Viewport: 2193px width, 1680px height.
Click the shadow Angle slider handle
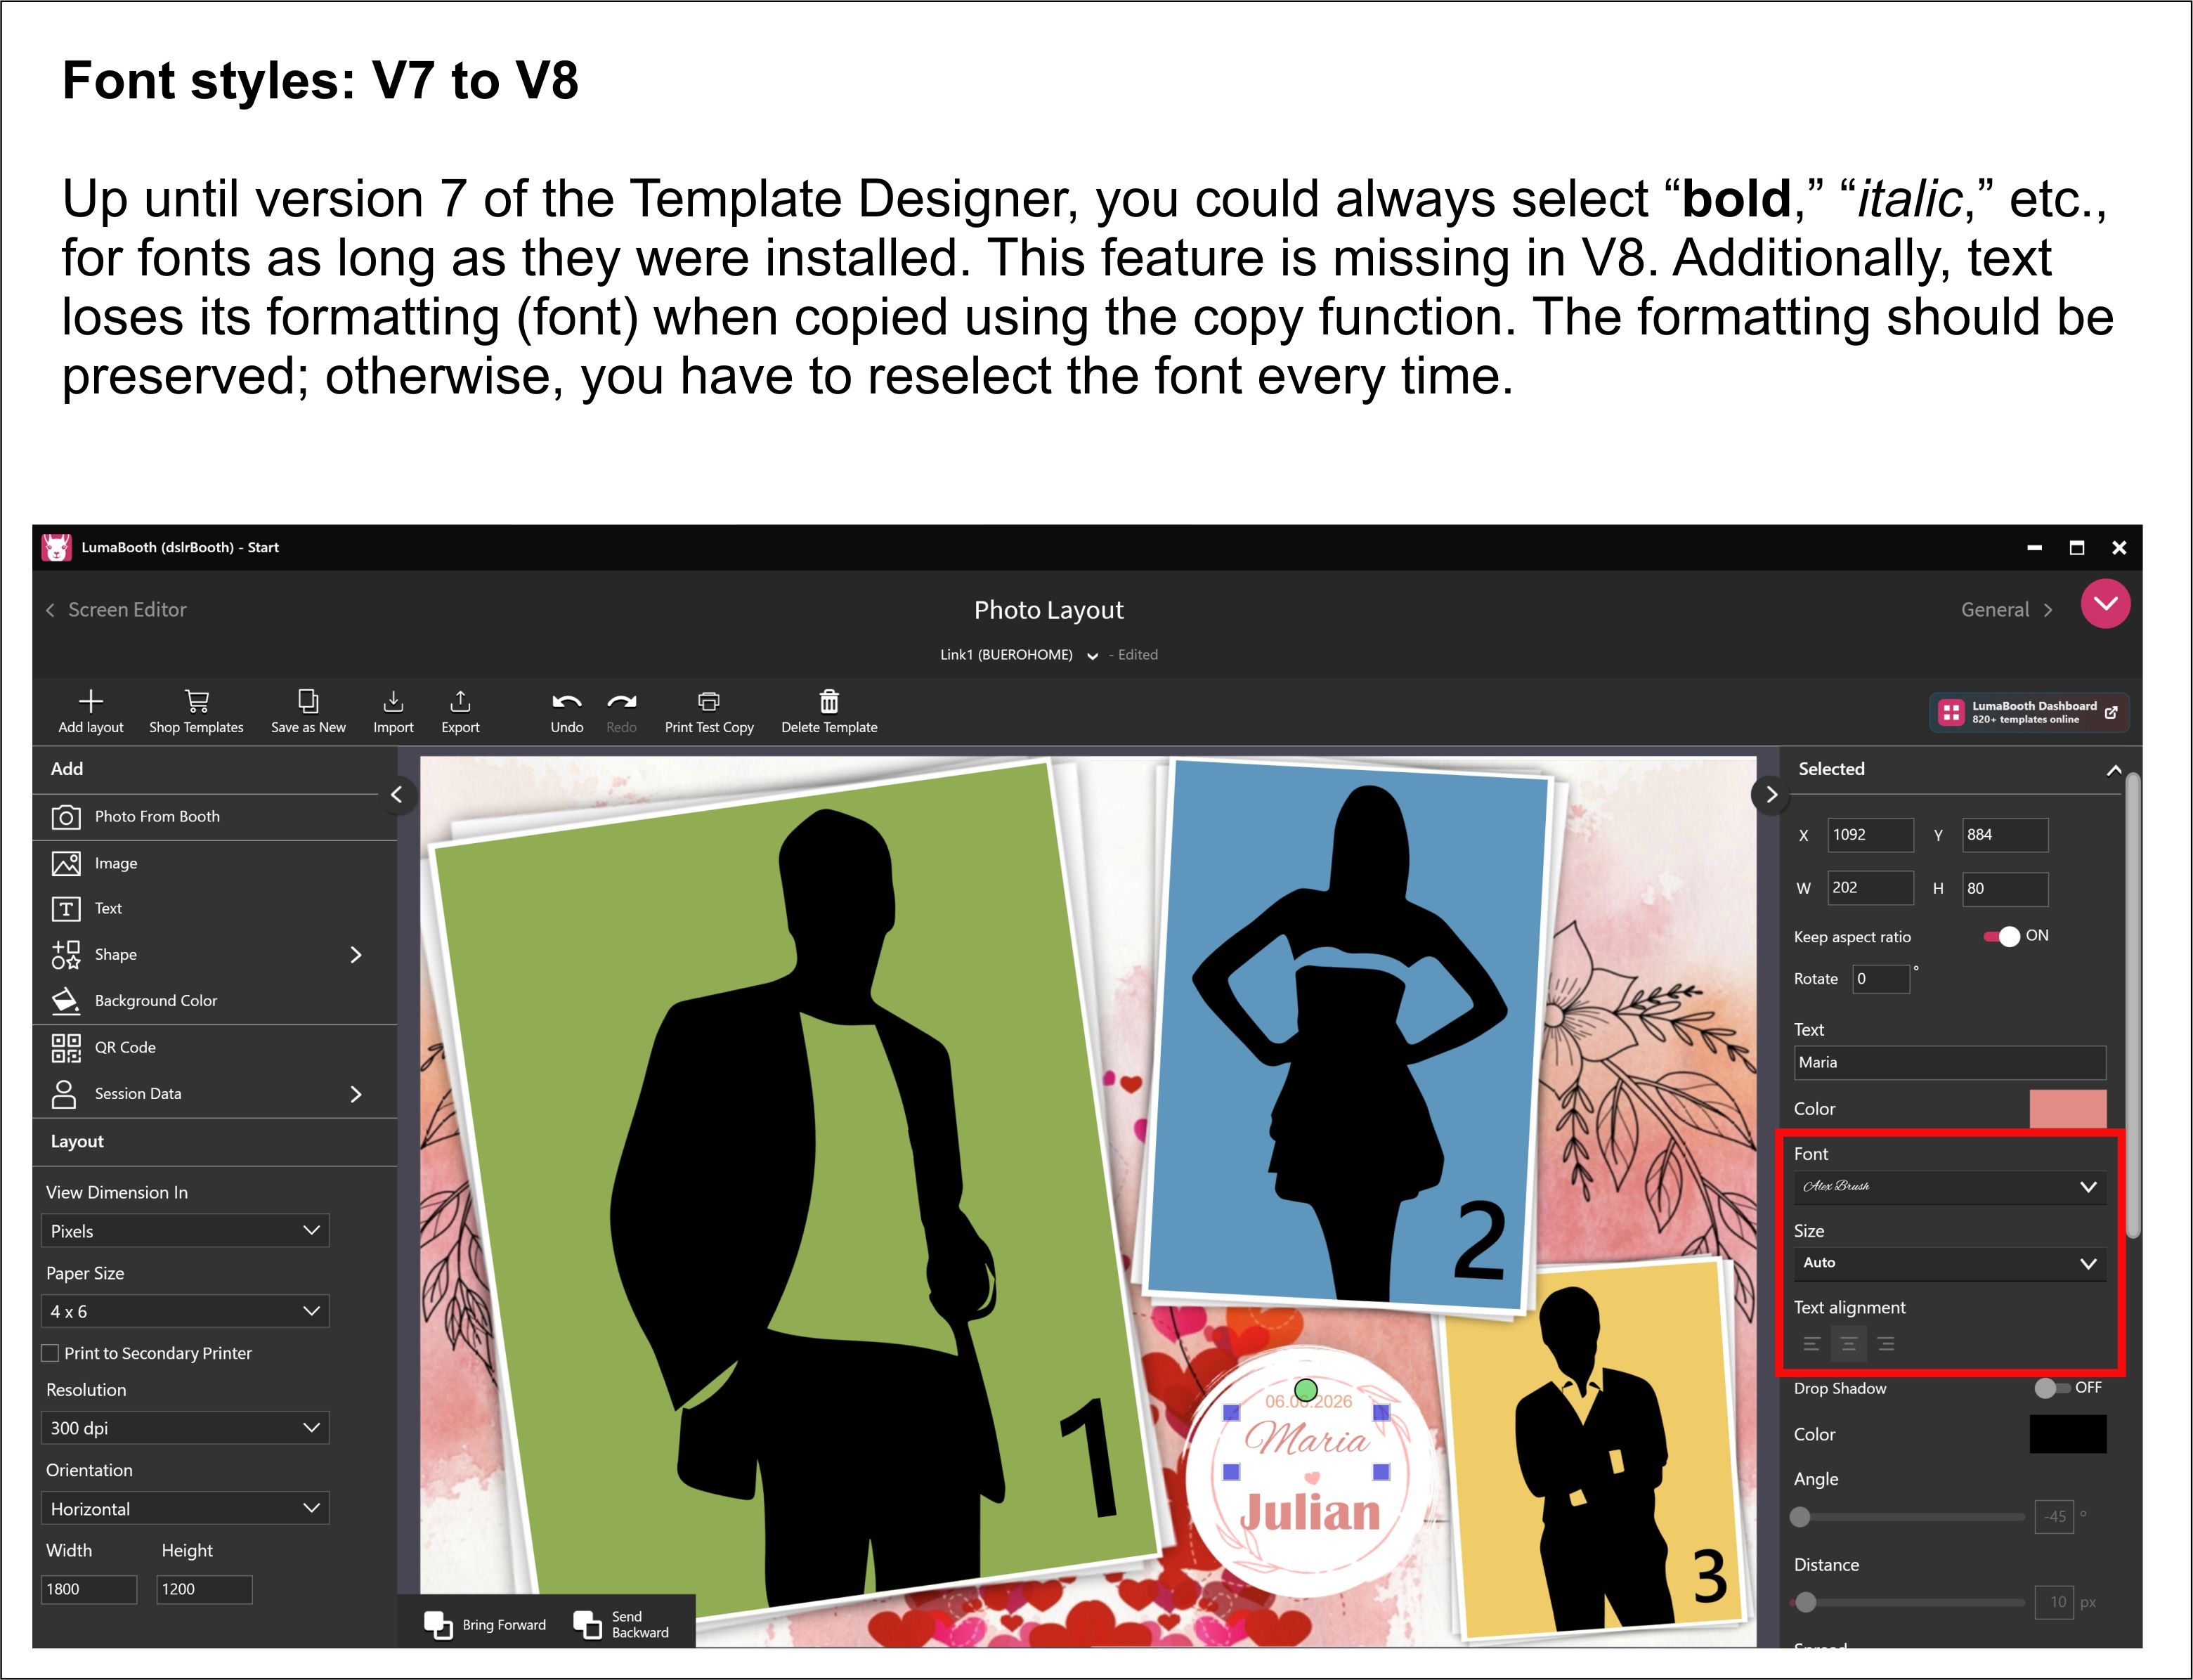coord(1800,1517)
